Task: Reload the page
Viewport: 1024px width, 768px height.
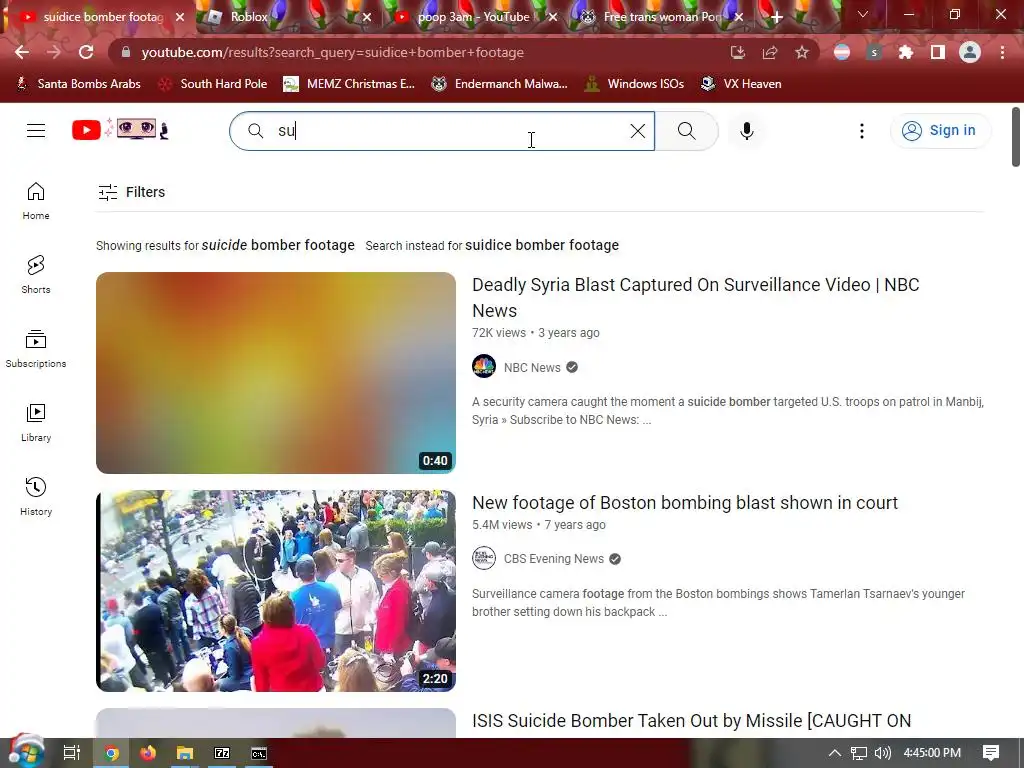Action: coord(86,52)
